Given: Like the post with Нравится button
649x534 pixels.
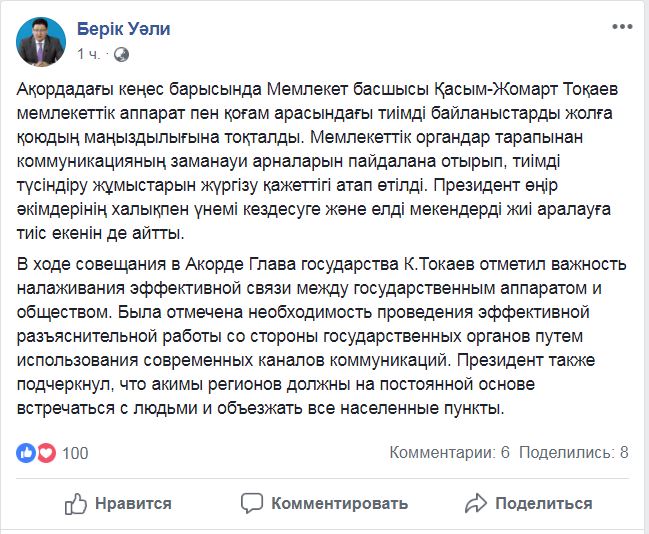Looking at the screenshot, I should [118, 504].
